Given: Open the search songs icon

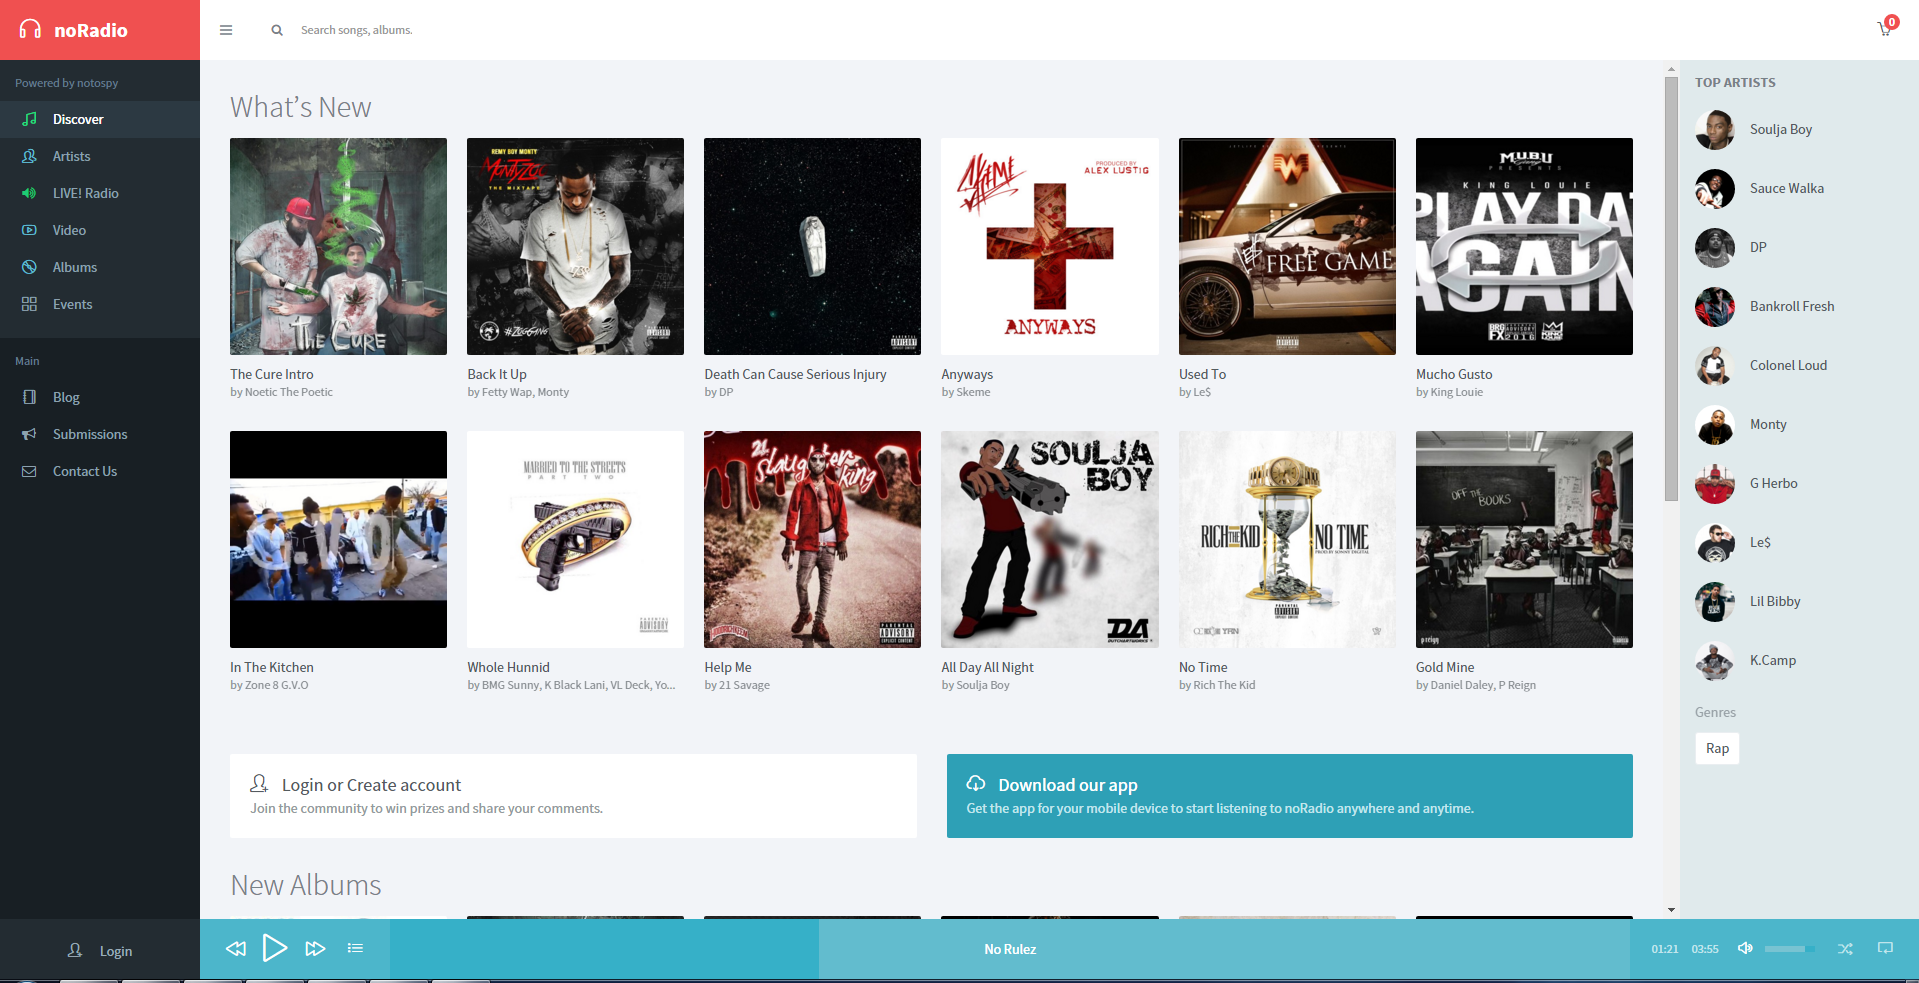Looking at the screenshot, I should click(277, 30).
